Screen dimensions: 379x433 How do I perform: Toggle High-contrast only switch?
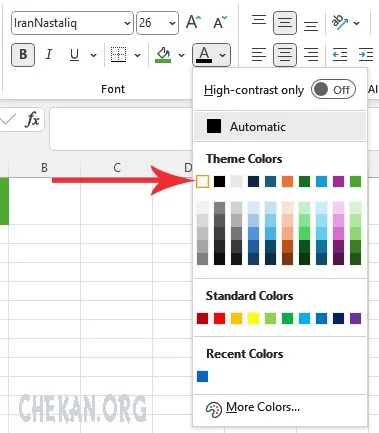[x=333, y=89]
